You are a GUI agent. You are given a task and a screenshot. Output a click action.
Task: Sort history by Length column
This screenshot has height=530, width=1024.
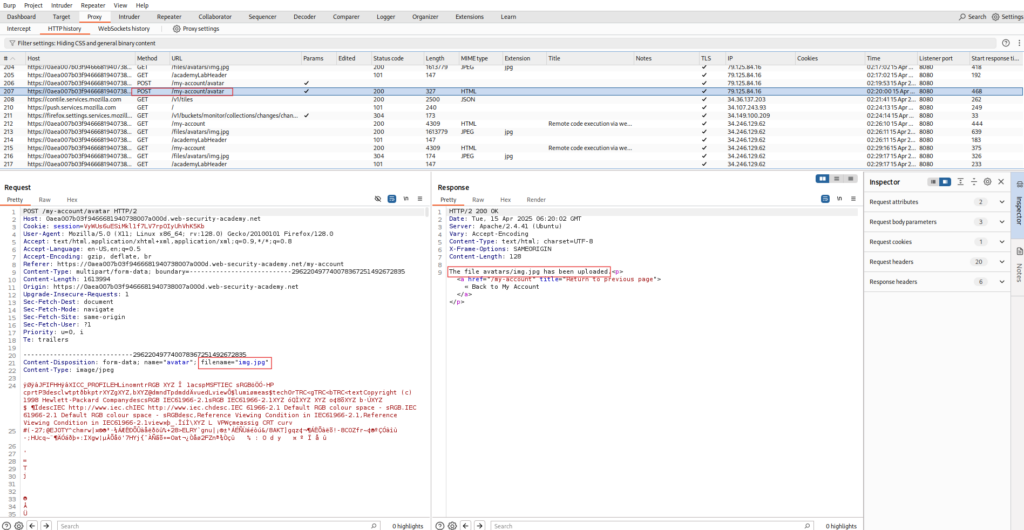[440, 58]
